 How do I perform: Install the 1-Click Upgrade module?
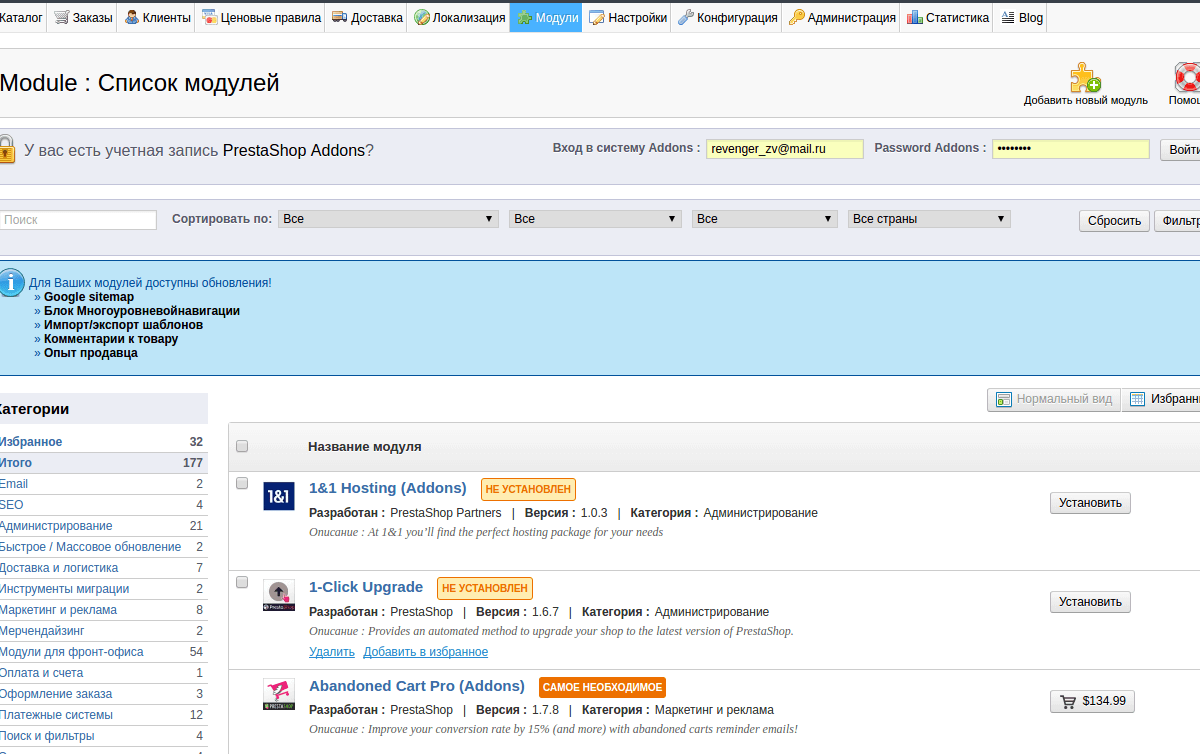[1090, 602]
